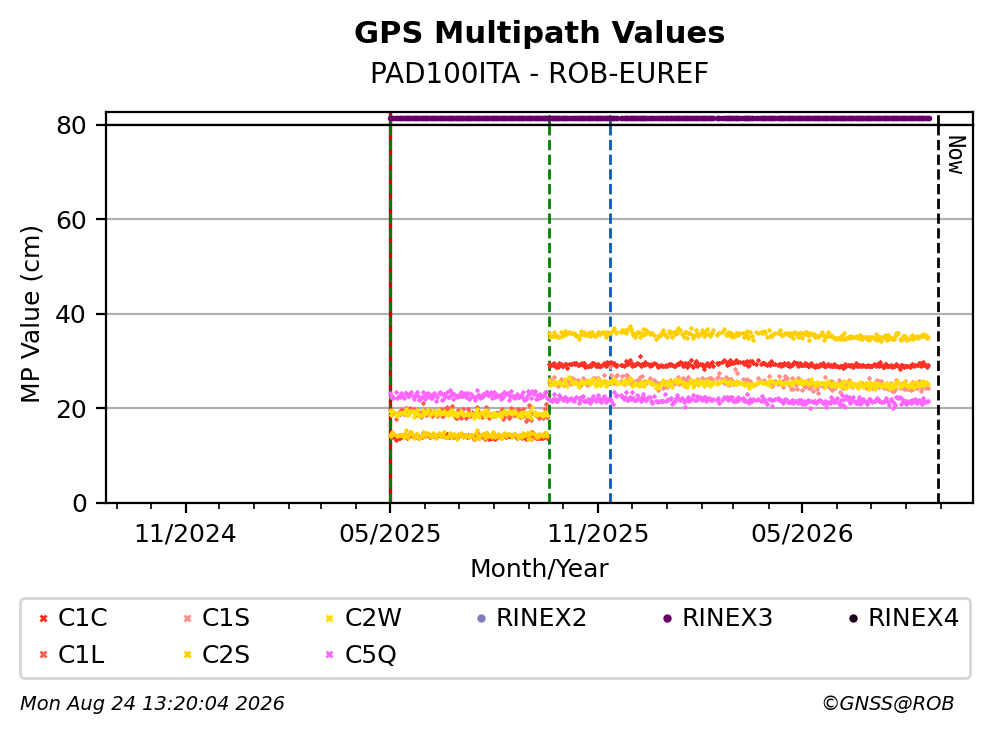Click the ©GNSS@ROB copyright text
Screen dimensions: 993x734
pyautogui.click(x=888, y=703)
